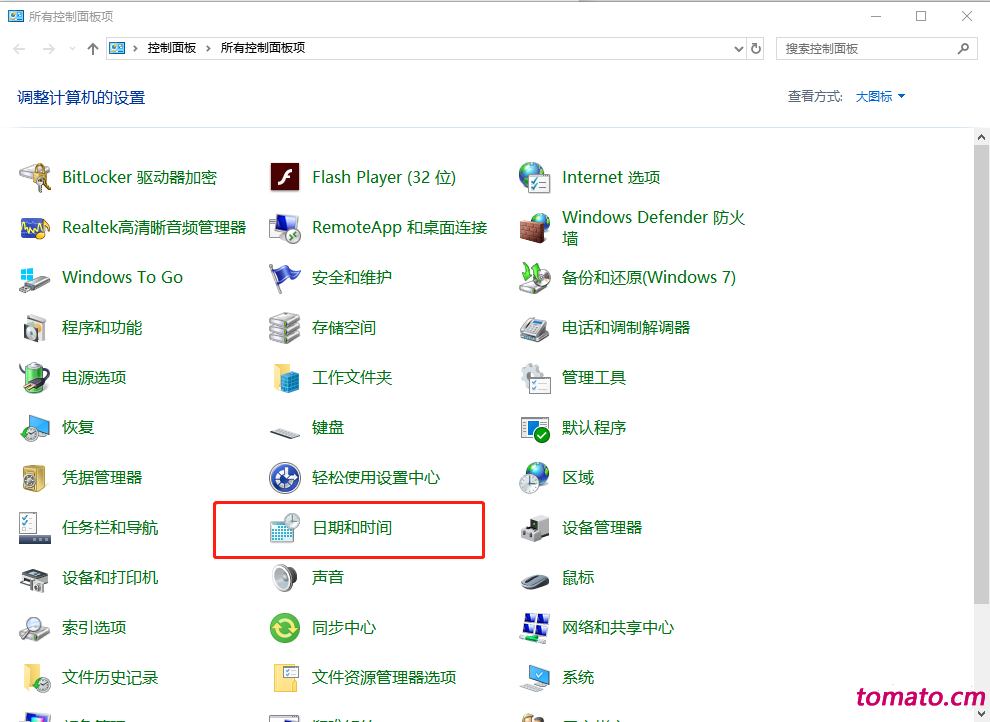Go forward with the forward arrow
Viewport: 990px width, 722px height.
click(x=49, y=49)
